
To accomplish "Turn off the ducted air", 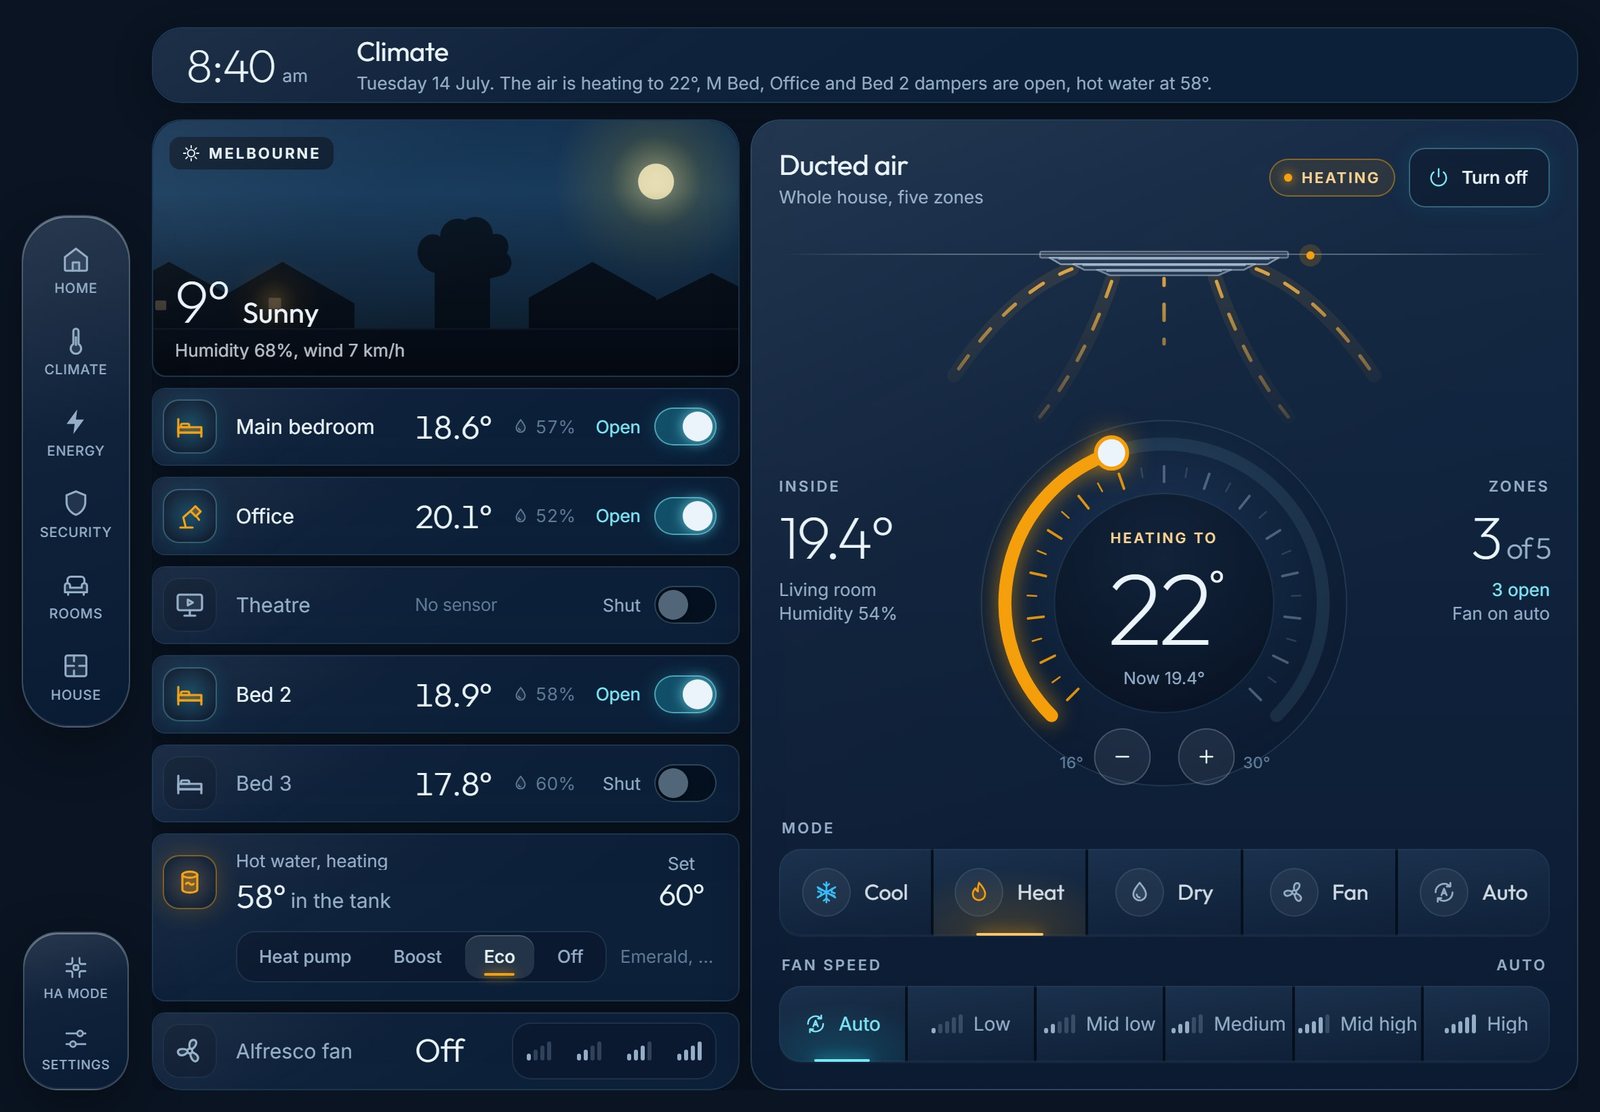I will (x=1479, y=178).
